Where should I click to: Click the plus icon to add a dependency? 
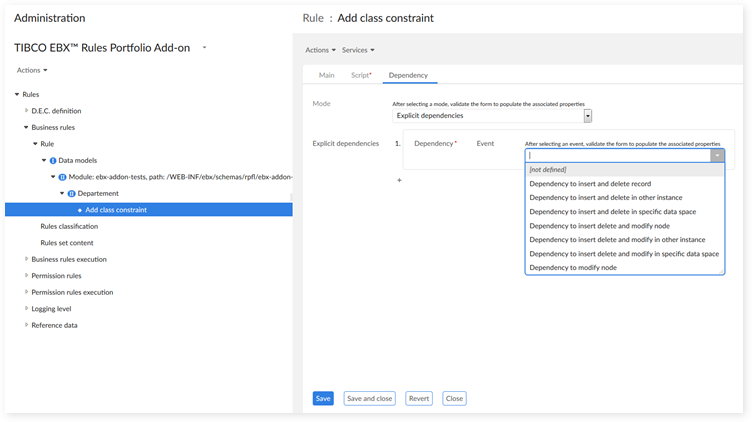(x=399, y=180)
